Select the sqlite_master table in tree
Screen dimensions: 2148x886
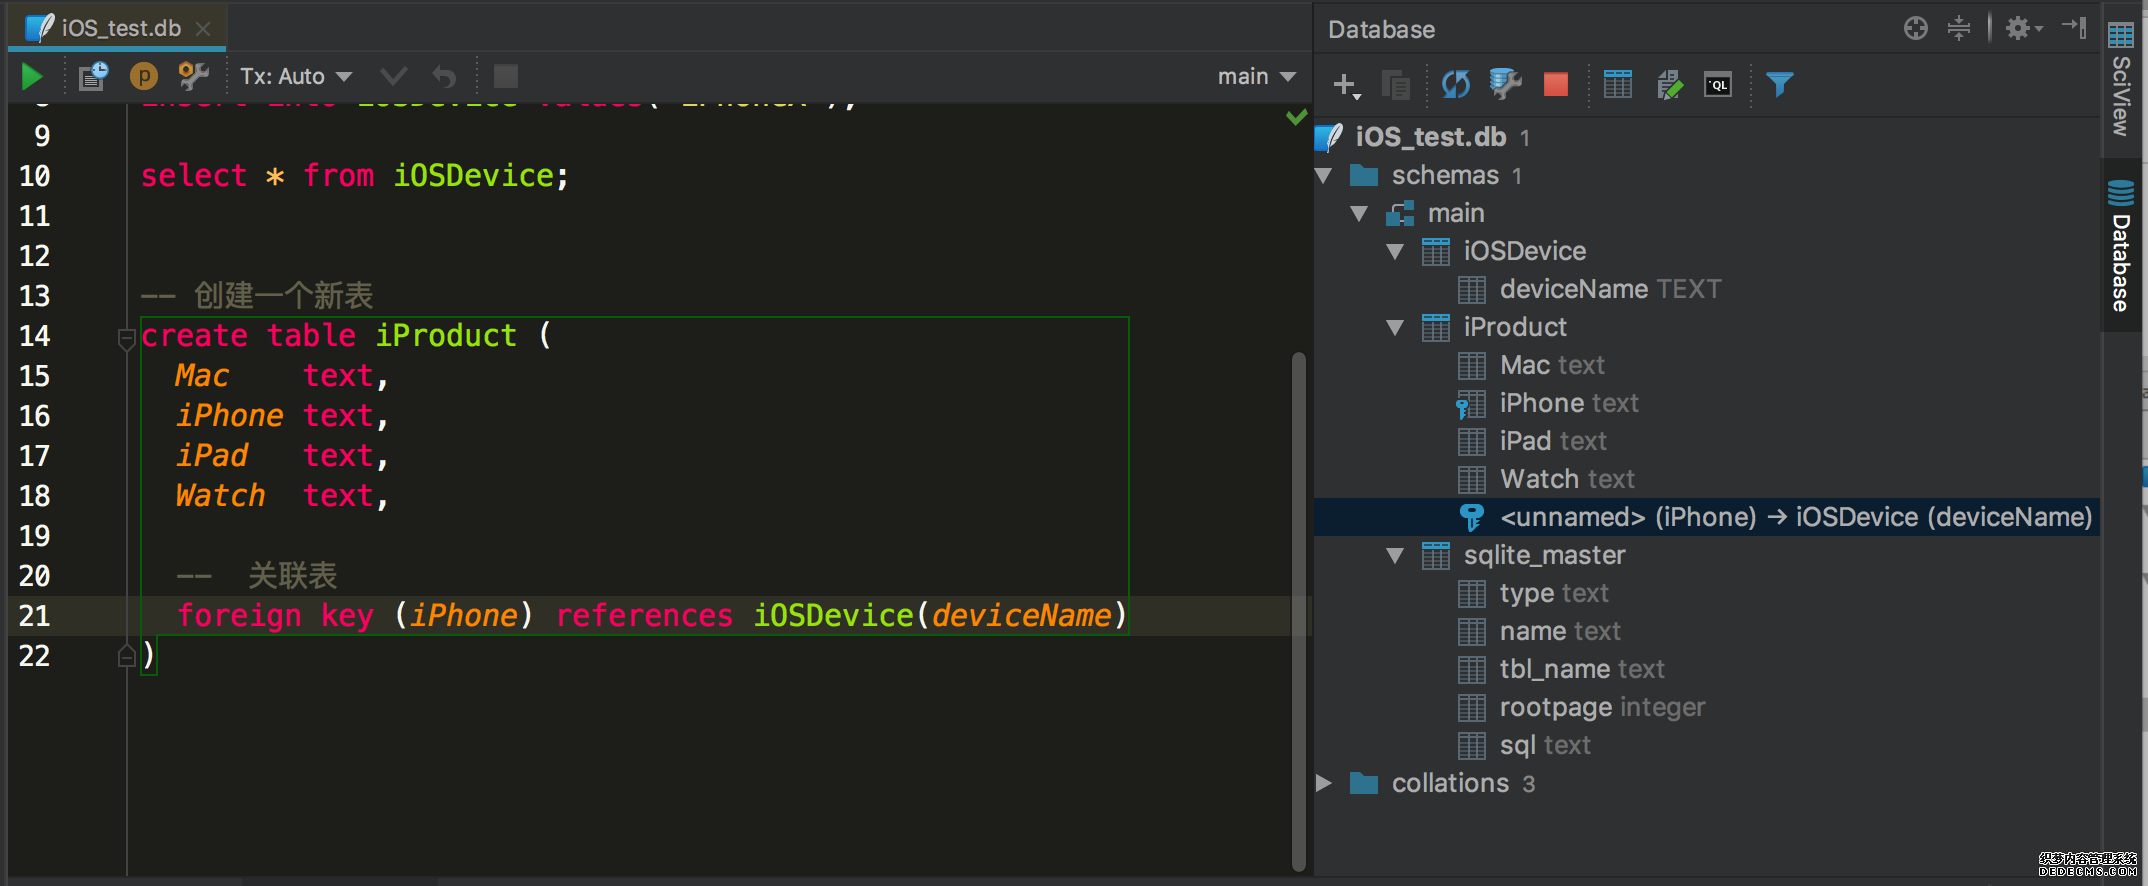[1543, 555]
